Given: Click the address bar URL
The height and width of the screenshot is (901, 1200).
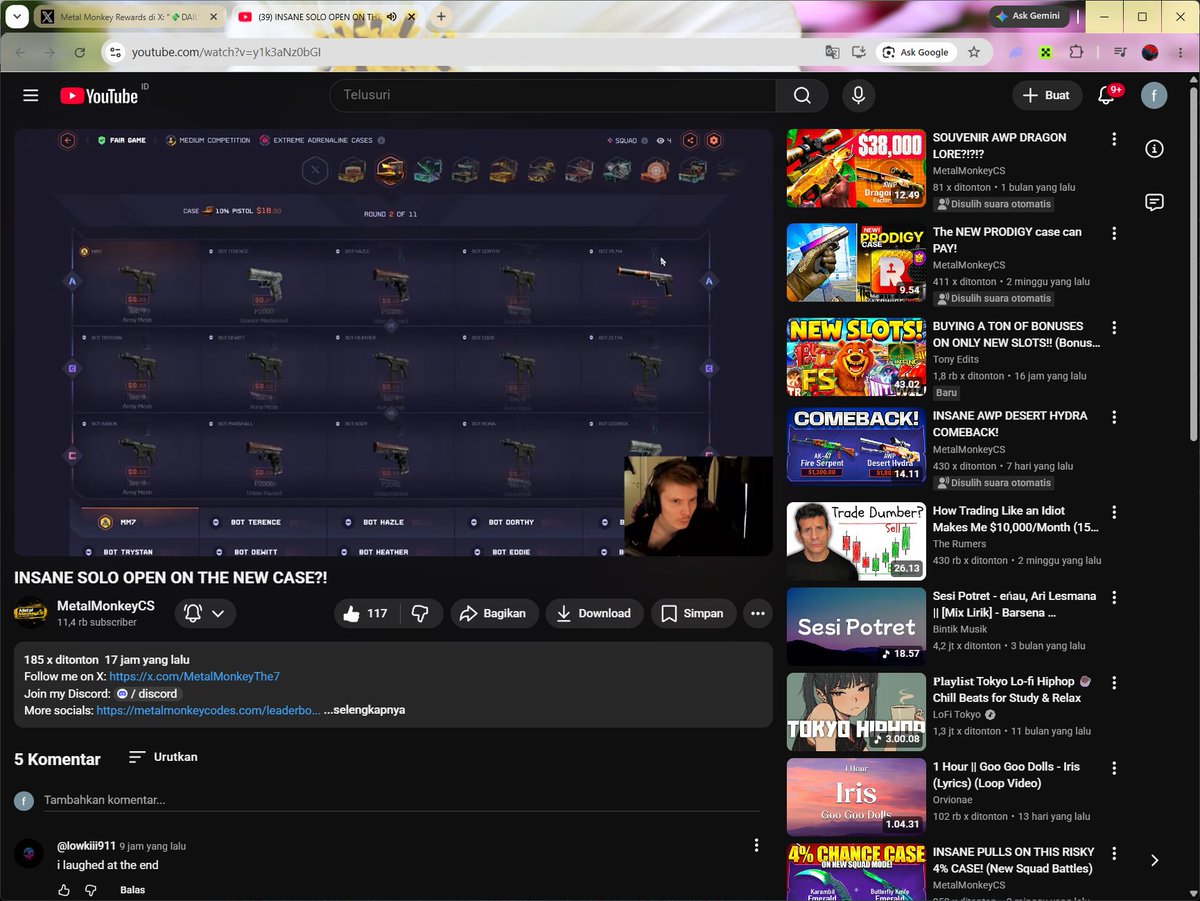Looking at the screenshot, I should (226, 52).
